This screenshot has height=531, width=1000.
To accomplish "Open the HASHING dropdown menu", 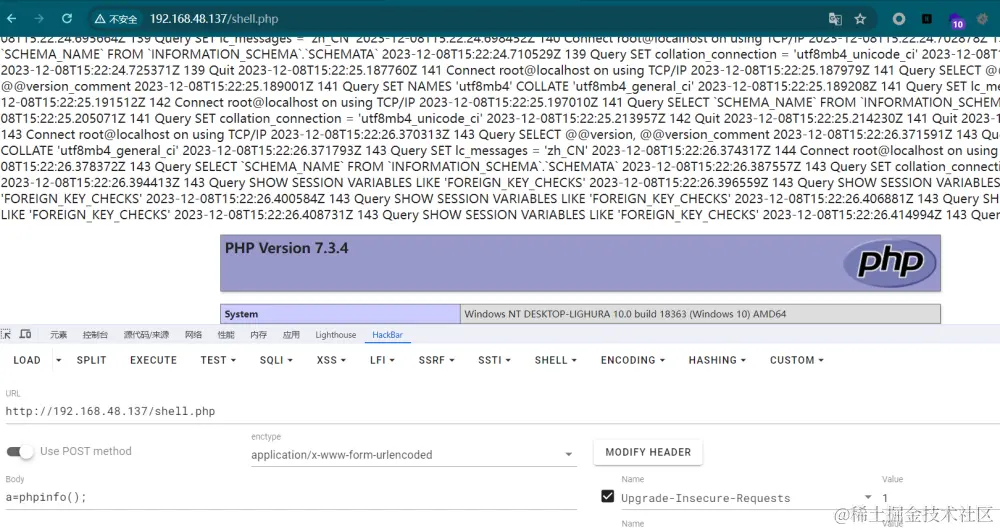I will coord(717,360).
